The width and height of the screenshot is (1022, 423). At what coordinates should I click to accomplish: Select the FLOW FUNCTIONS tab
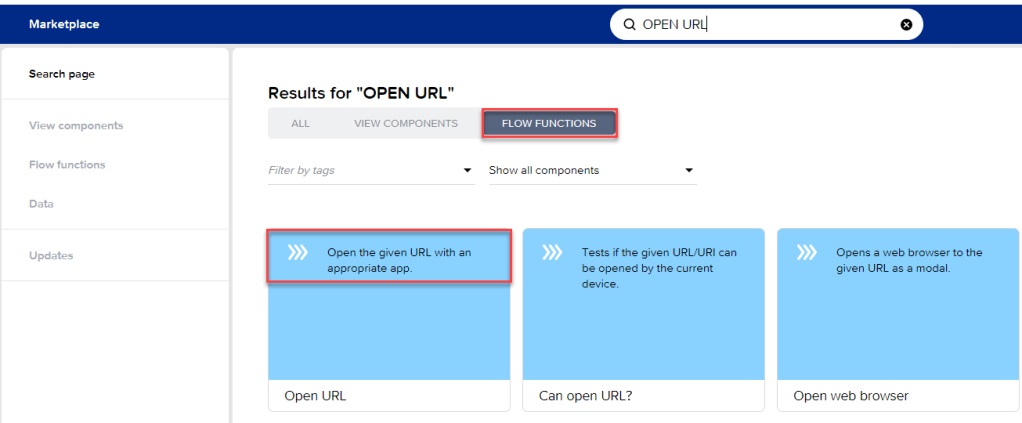[549, 124]
